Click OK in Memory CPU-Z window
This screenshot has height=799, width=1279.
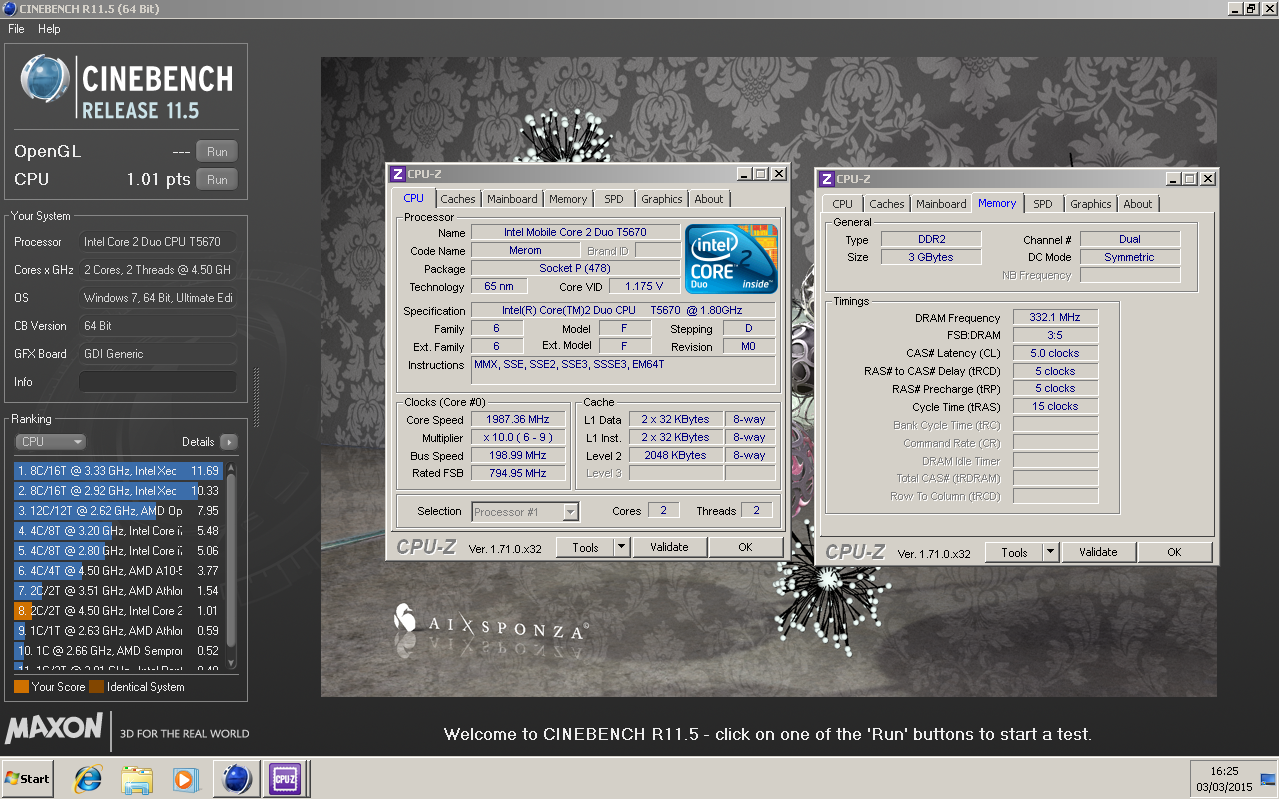[x=1174, y=552]
